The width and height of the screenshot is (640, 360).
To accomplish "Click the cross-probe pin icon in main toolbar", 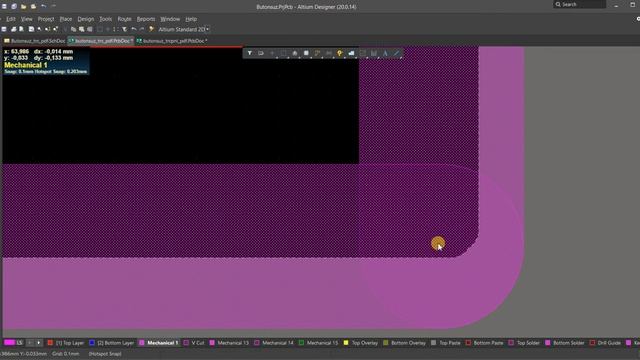I will click(151, 29).
